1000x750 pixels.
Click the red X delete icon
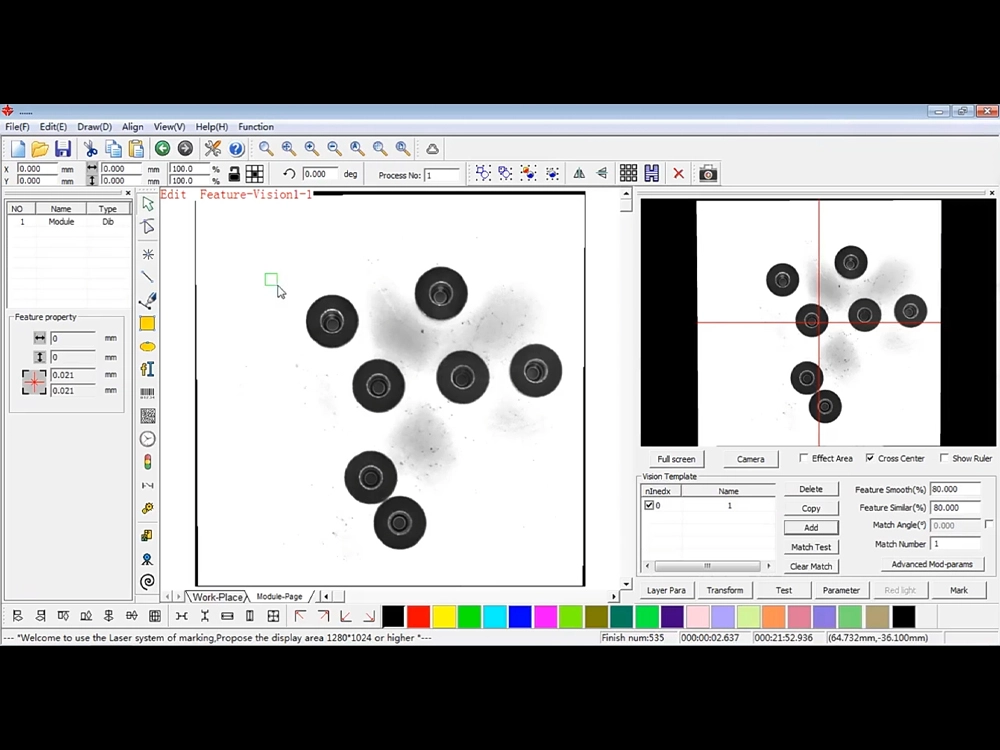(x=678, y=174)
